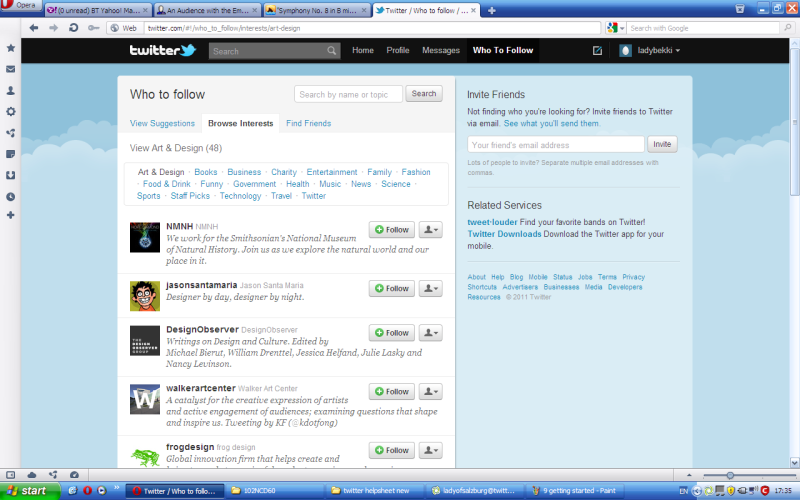Open the Technology interest link
Image resolution: width=800 pixels, height=500 pixels.
tap(240, 196)
